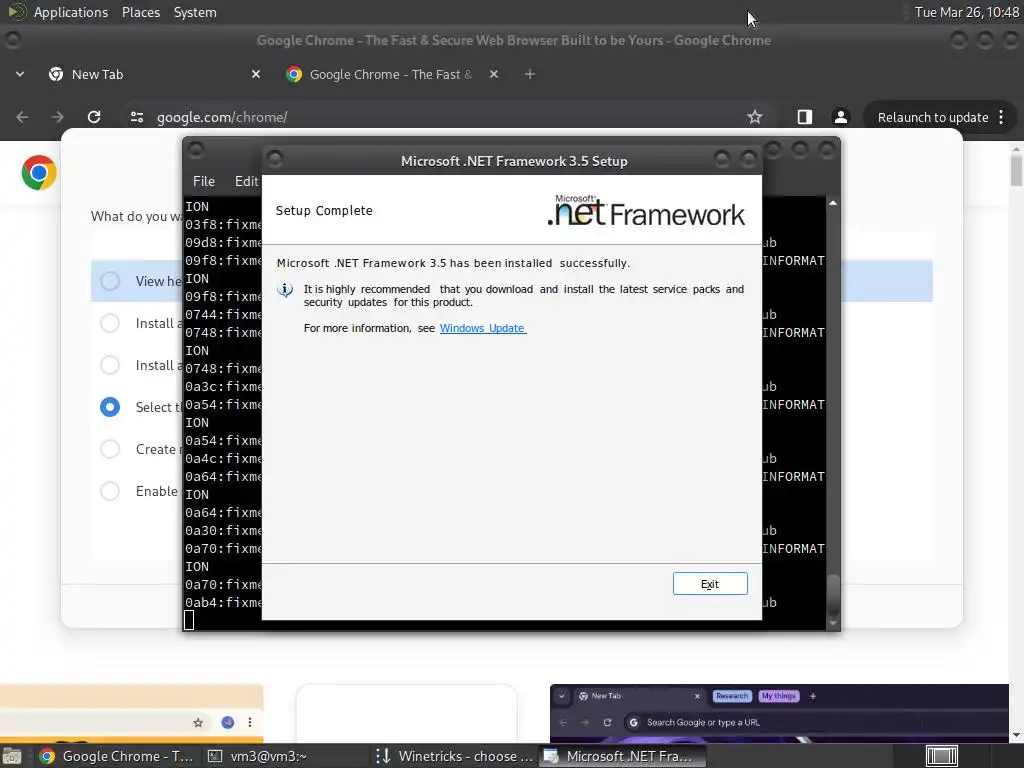Select the 'View he...' radio option
This screenshot has height=768, width=1024.
(110, 281)
